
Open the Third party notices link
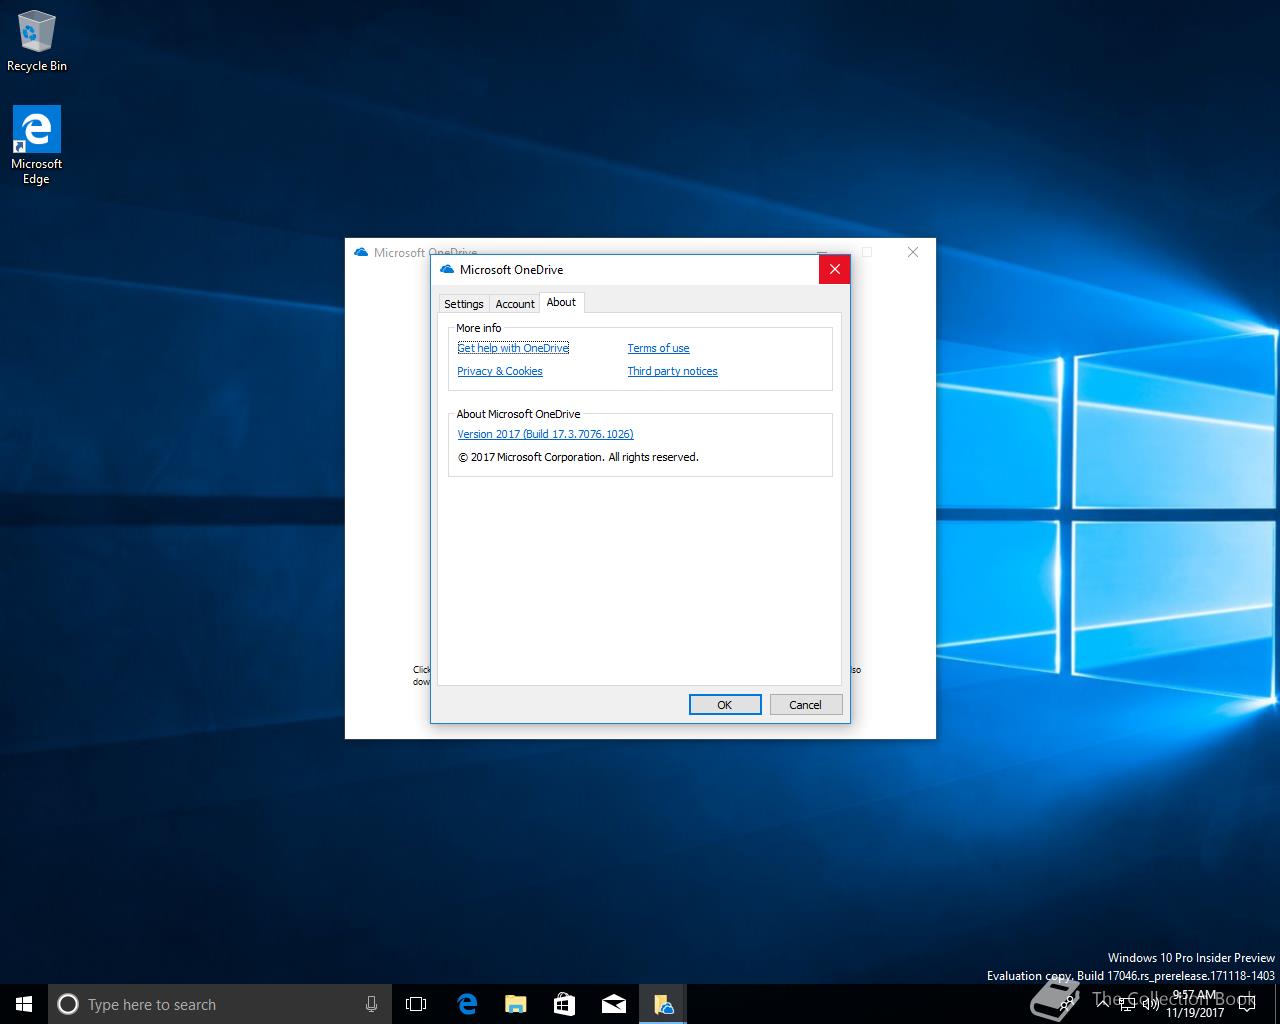tap(672, 371)
